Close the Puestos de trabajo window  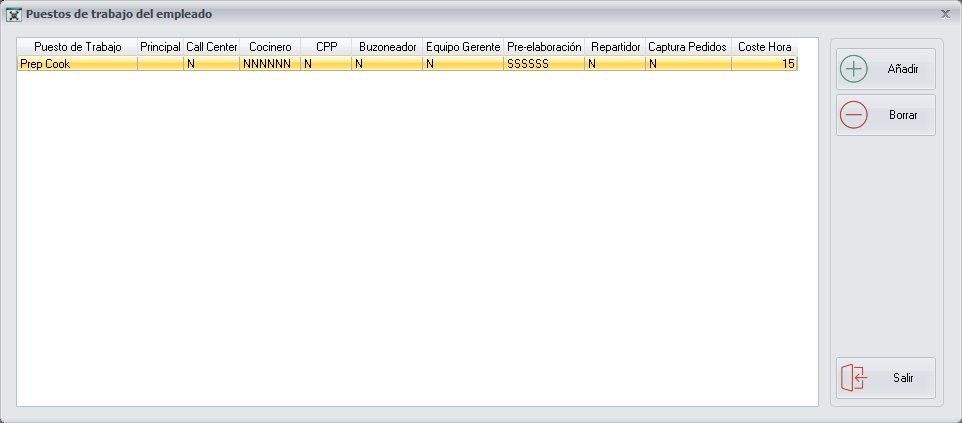(x=945, y=14)
